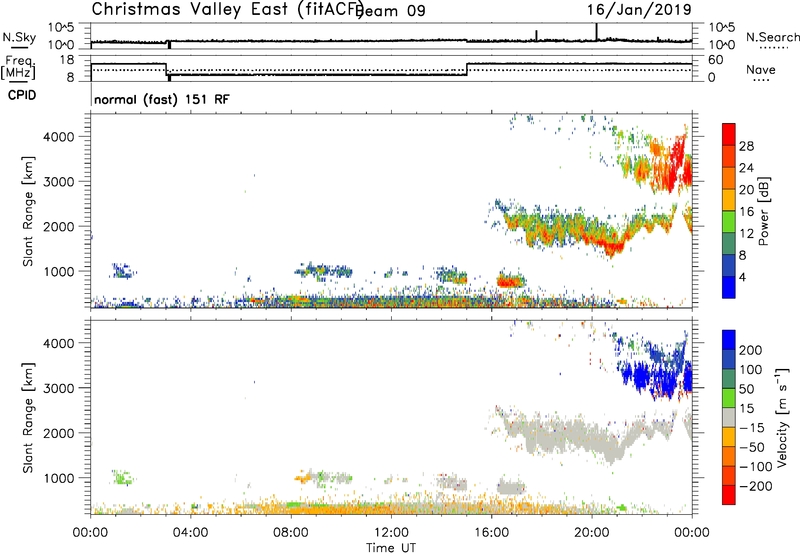This screenshot has width=800, height=554.
Task: Select the 'N.Sky' legend label
Action: click(x=19, y=37)
